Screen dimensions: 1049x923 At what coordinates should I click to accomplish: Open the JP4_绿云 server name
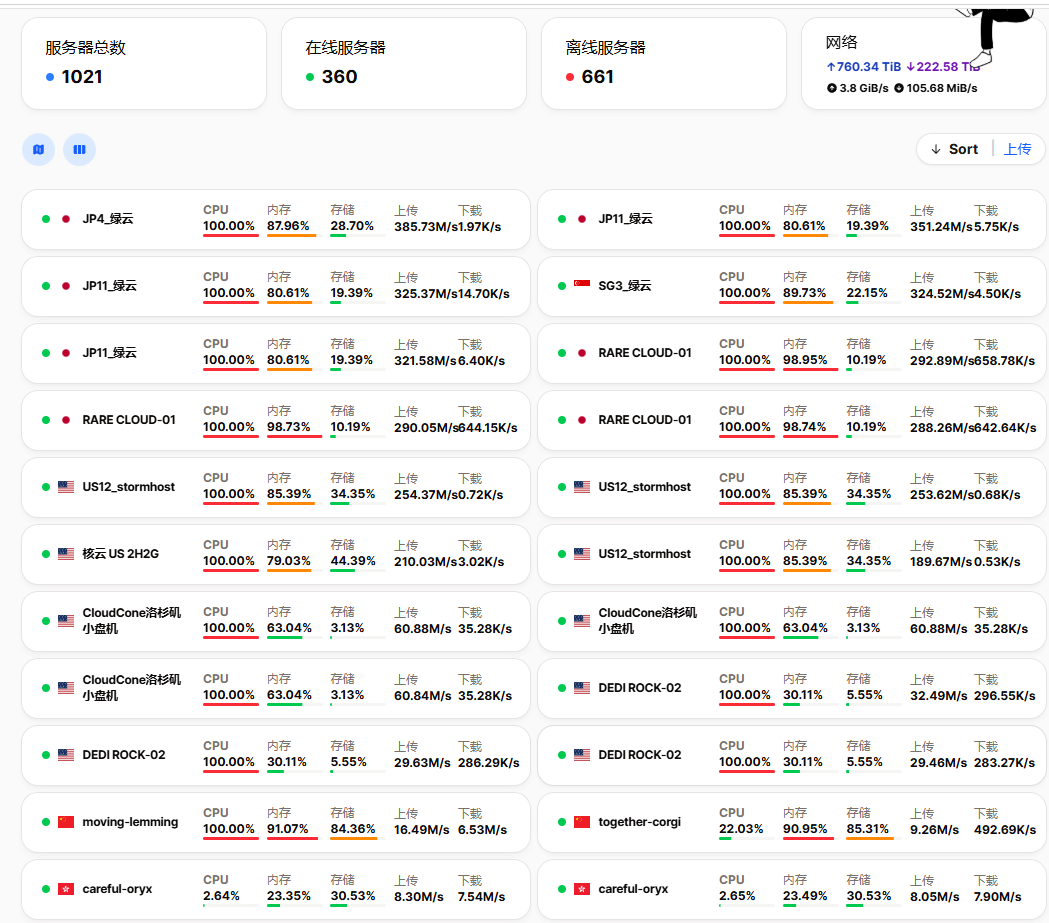[108, 219]
